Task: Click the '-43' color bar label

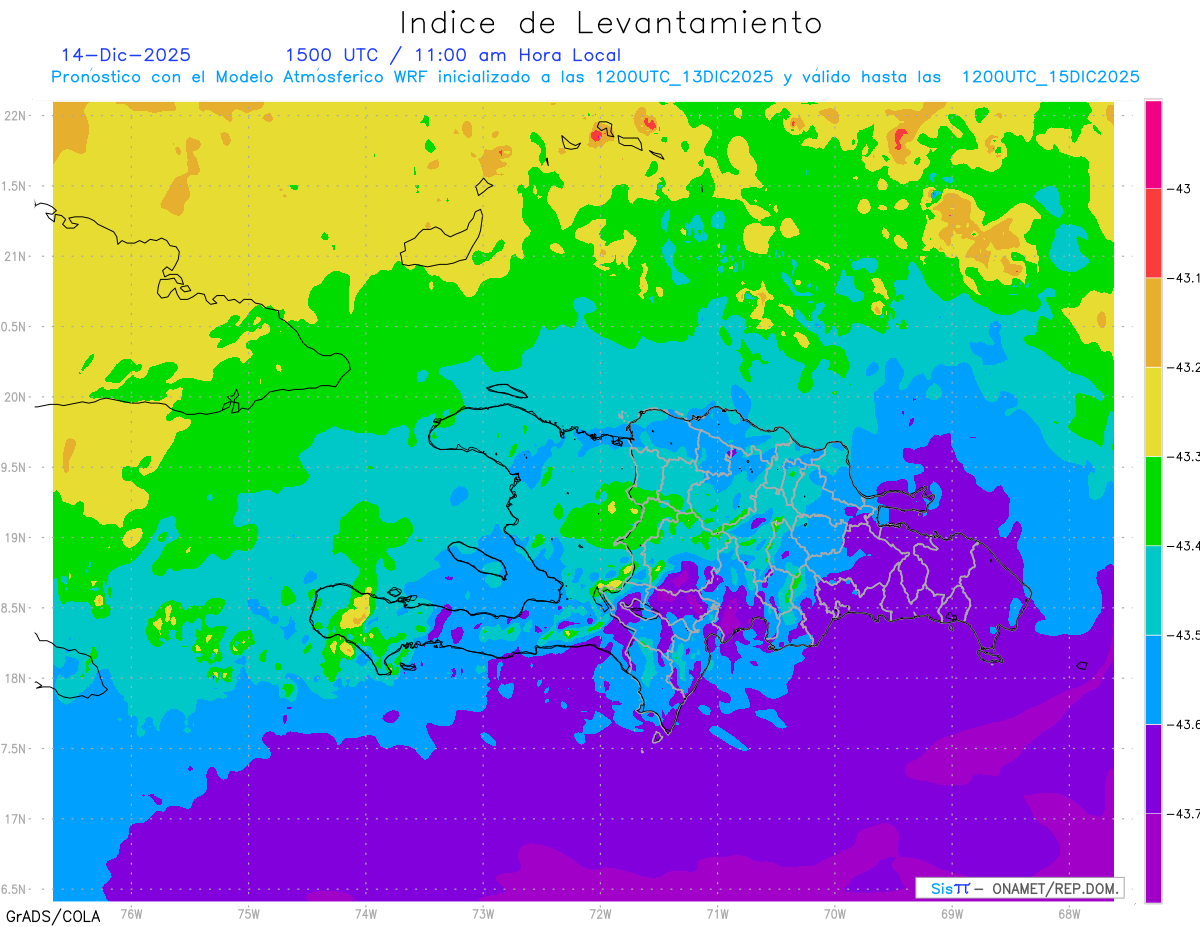Action: pyautogui.click(x=1180, y=189)
